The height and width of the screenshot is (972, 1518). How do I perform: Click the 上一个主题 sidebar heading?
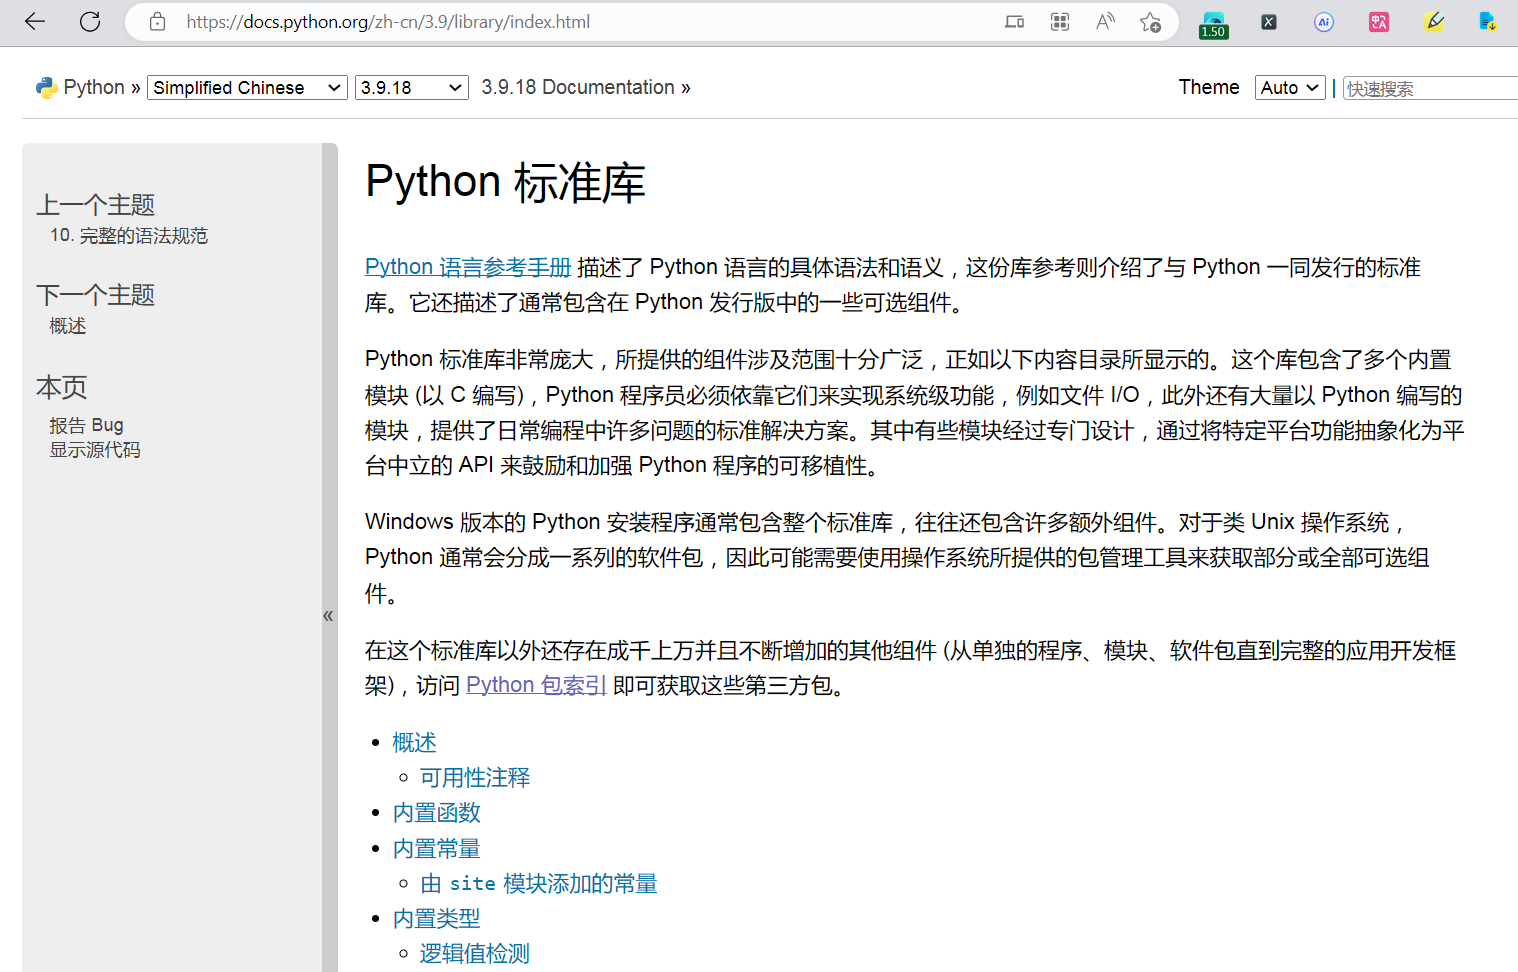click(x=96, y=205)
